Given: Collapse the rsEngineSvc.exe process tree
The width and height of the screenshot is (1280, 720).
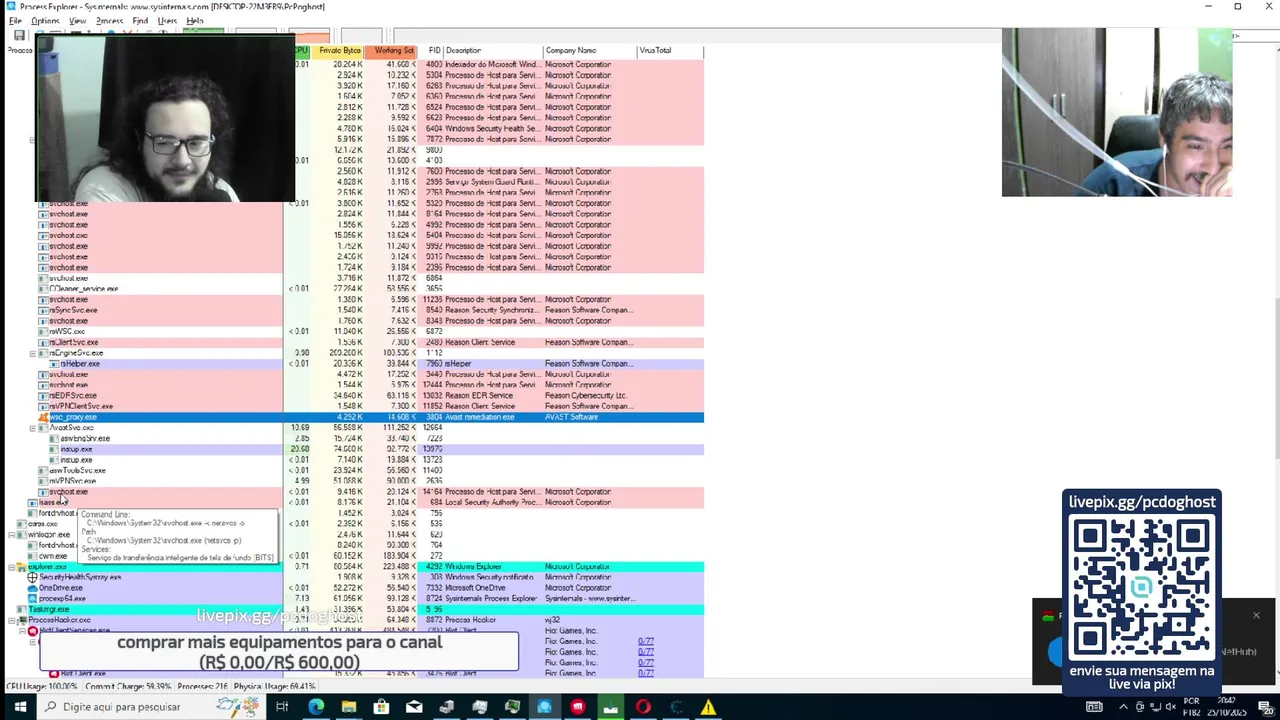Looking at the screenshot, I should tap(32, 353).
